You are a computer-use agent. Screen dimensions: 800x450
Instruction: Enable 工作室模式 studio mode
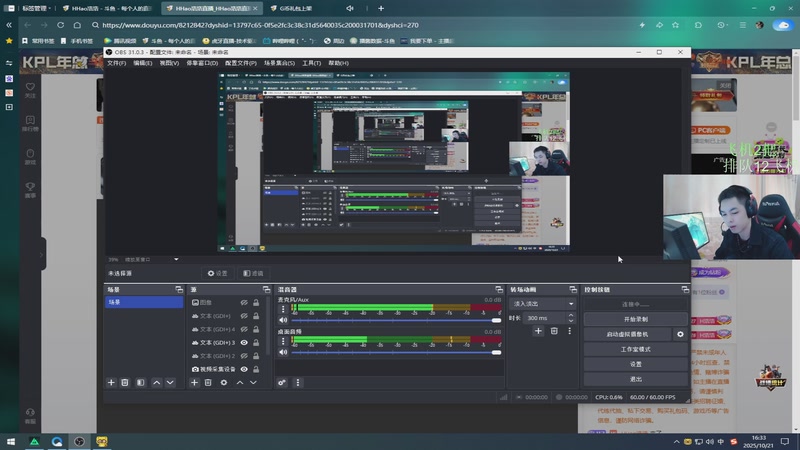pyautogui.click(x=636, y=349)
